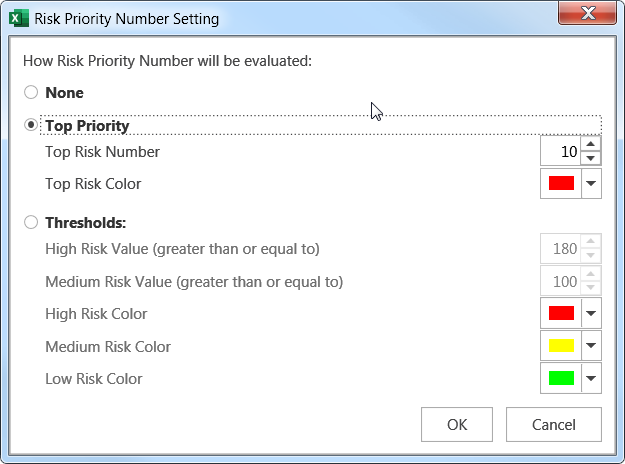Open the Low Risk Color dropdown arrow
Viewport: 625px width, 464px height.
[591, 379]
